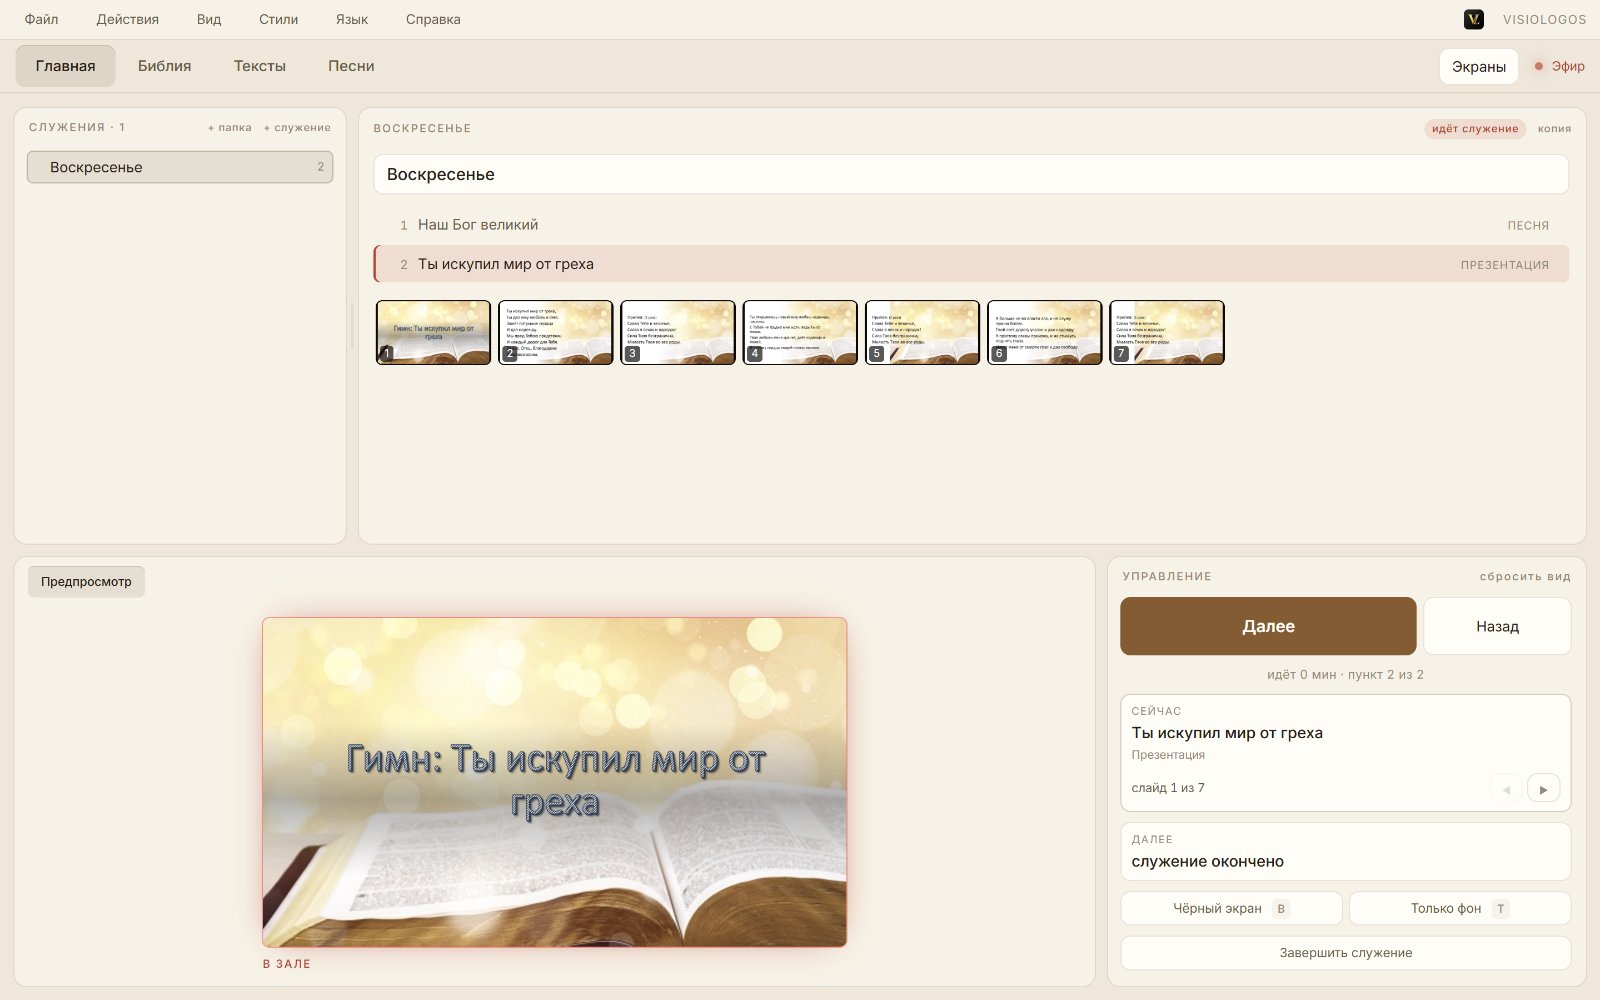Viewport: 1600px width, 1000px height.
Task: Open the Экраны button
Action: pyautogui.click(x=1479, y=66)
